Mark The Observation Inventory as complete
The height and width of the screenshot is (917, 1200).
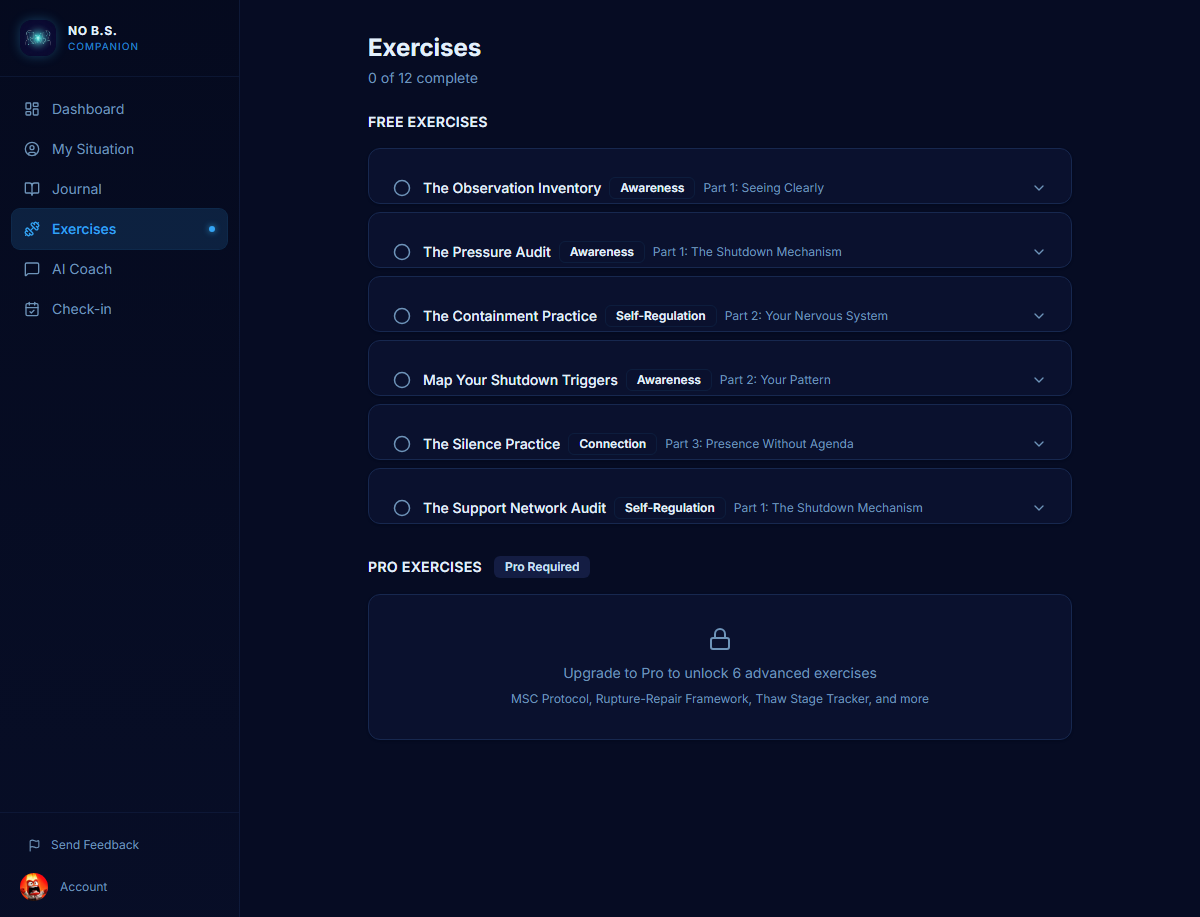(x=402, y=188)
